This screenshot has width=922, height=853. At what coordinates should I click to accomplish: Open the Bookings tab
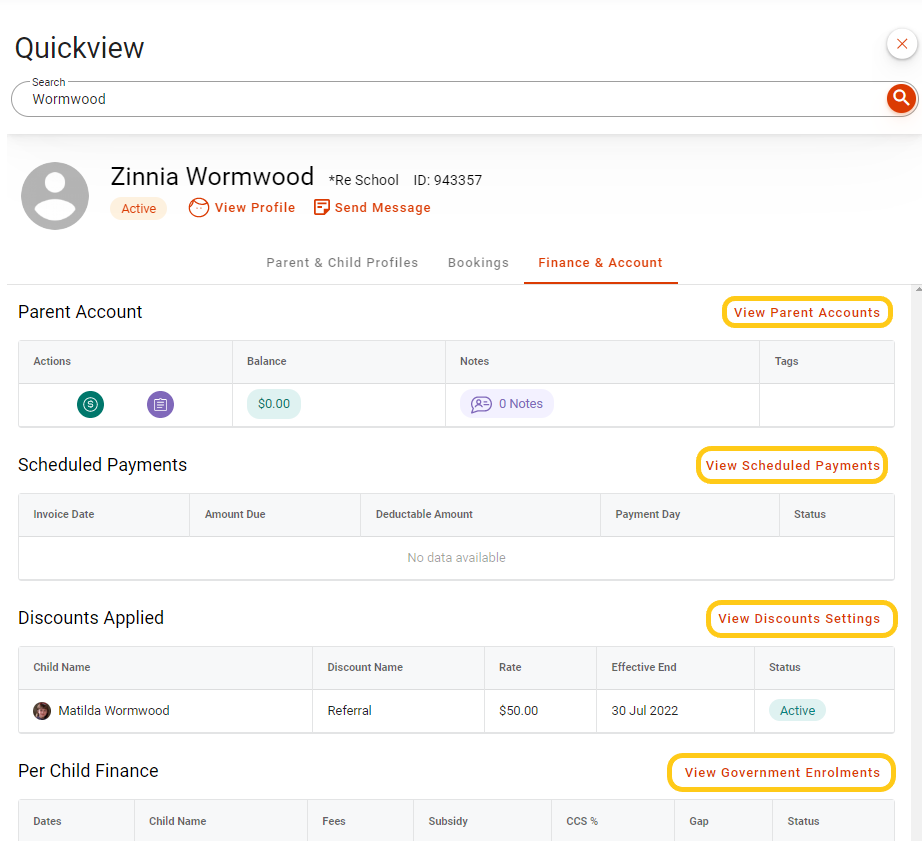click(x=478, y=263)
